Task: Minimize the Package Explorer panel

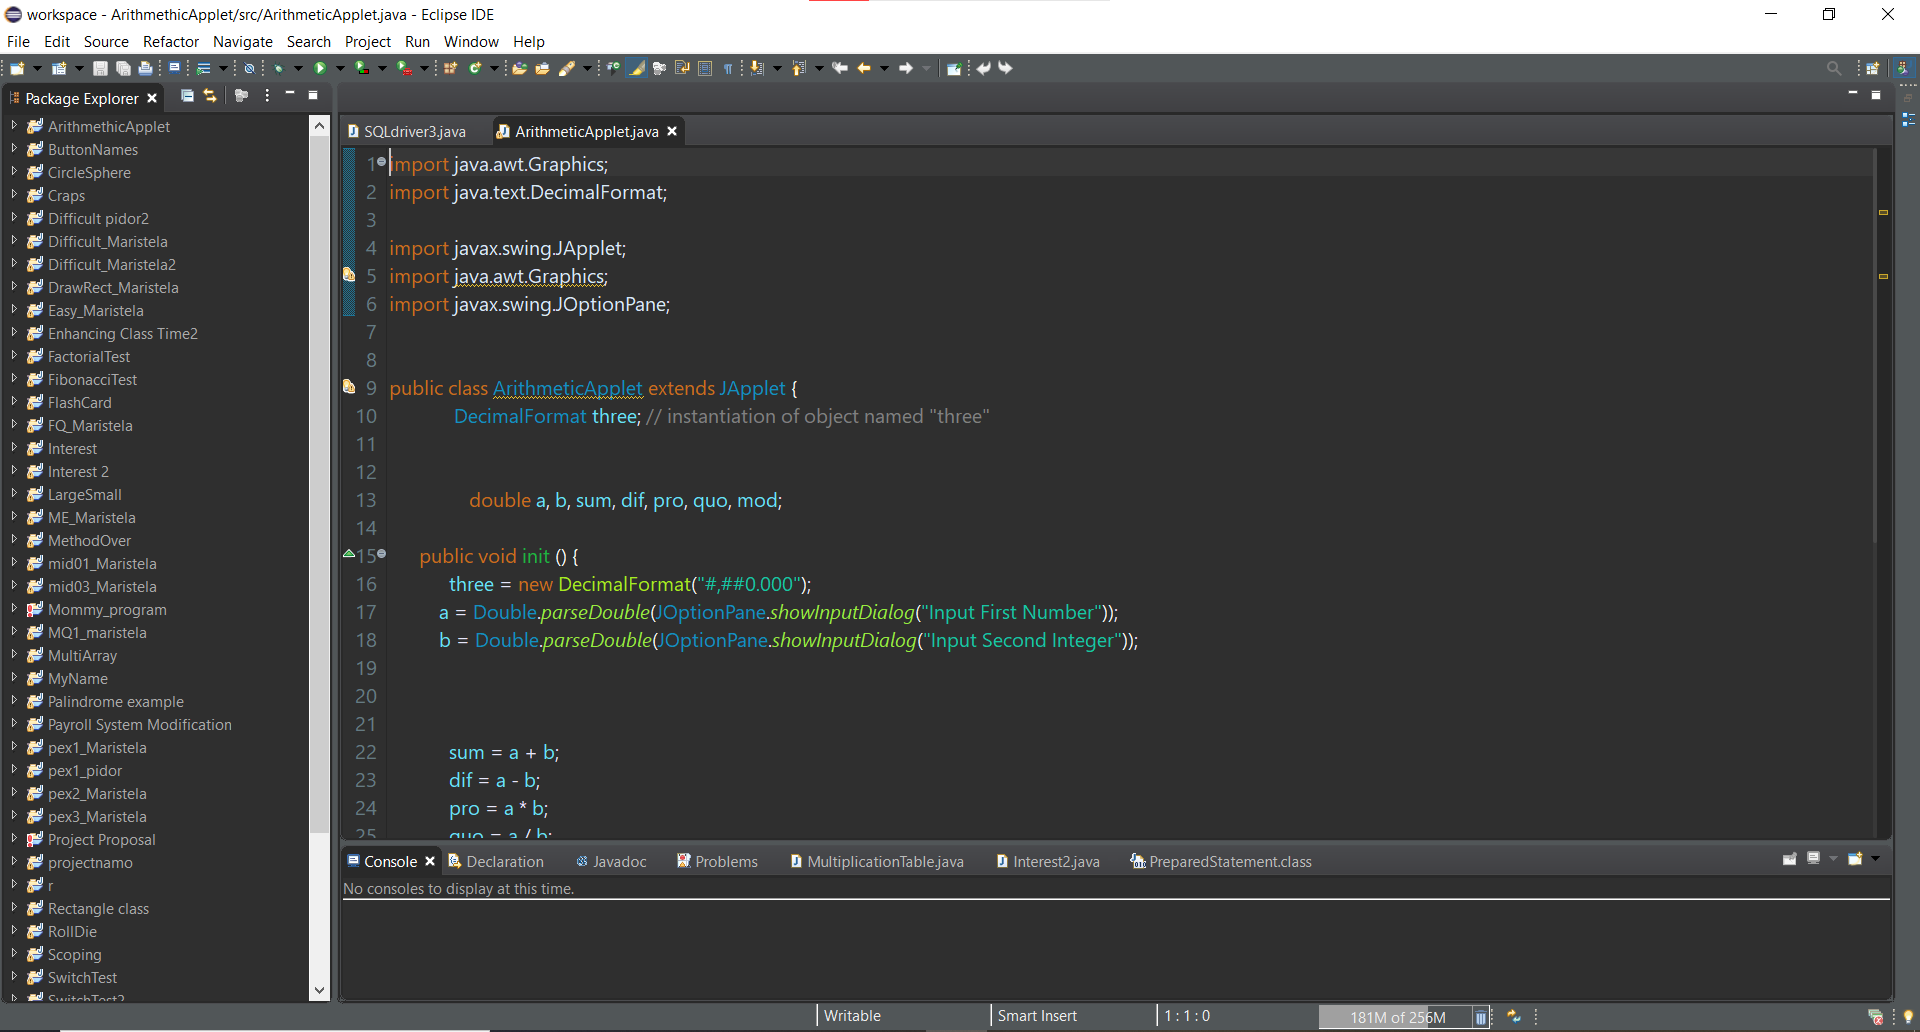Action: pyautogui.click(x=290, y=95)
